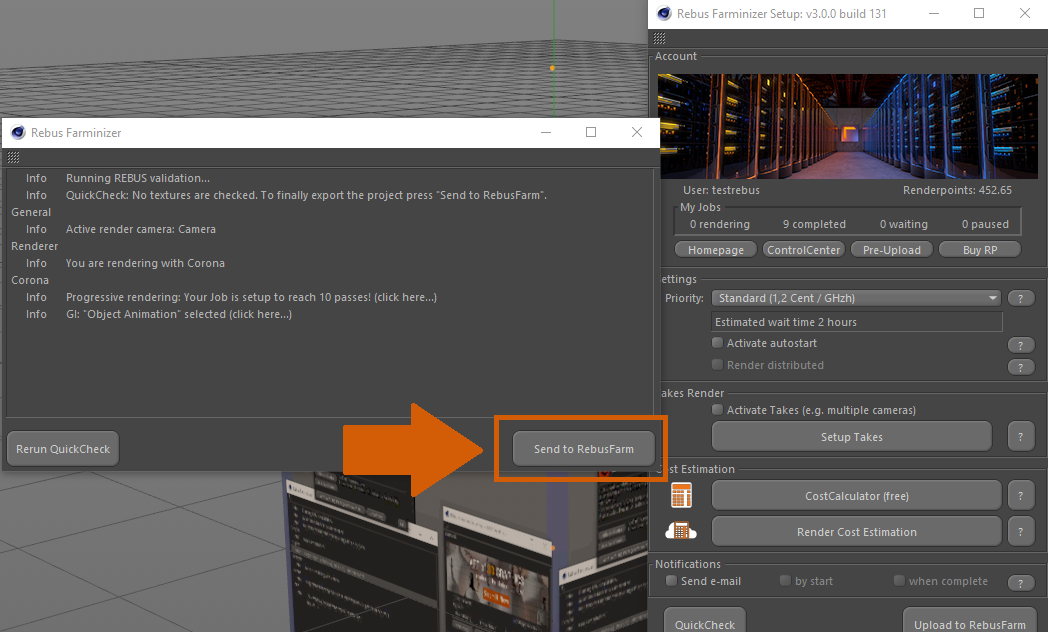The height and width of the screenshot is (632, 1048).
Task: Tick the Send e-mail notification checkbox
Action: (671, 581)
